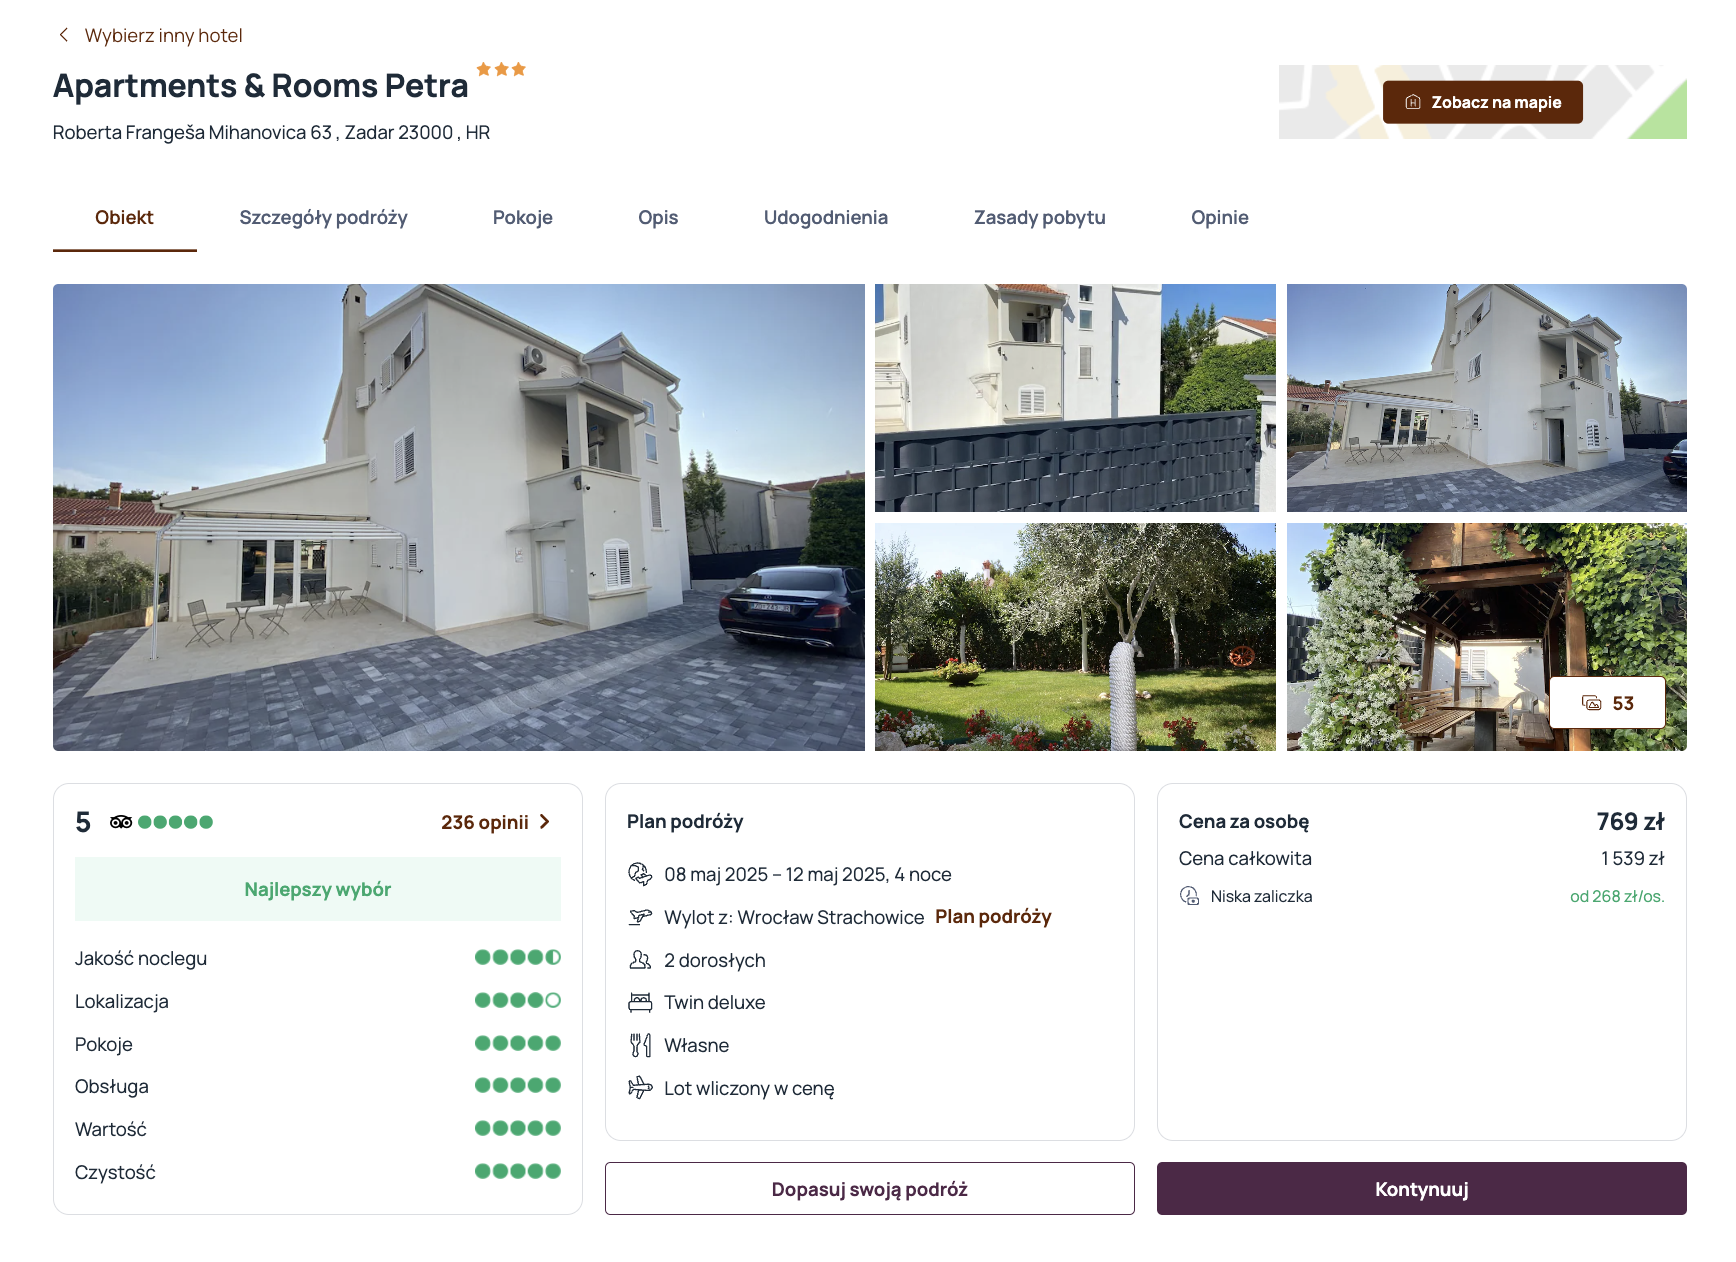Switch to the Pokoje tab
Image resolution: width=1736 pixels, height=1262 pixels.
tap(523, 218)
